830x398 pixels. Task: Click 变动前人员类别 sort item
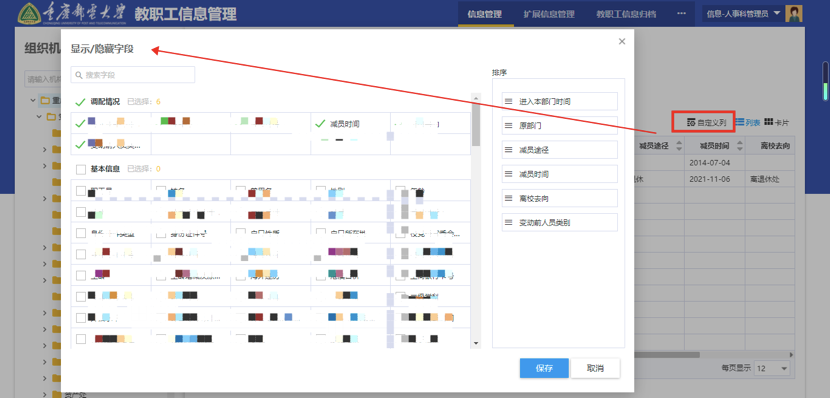pos(560,223)
